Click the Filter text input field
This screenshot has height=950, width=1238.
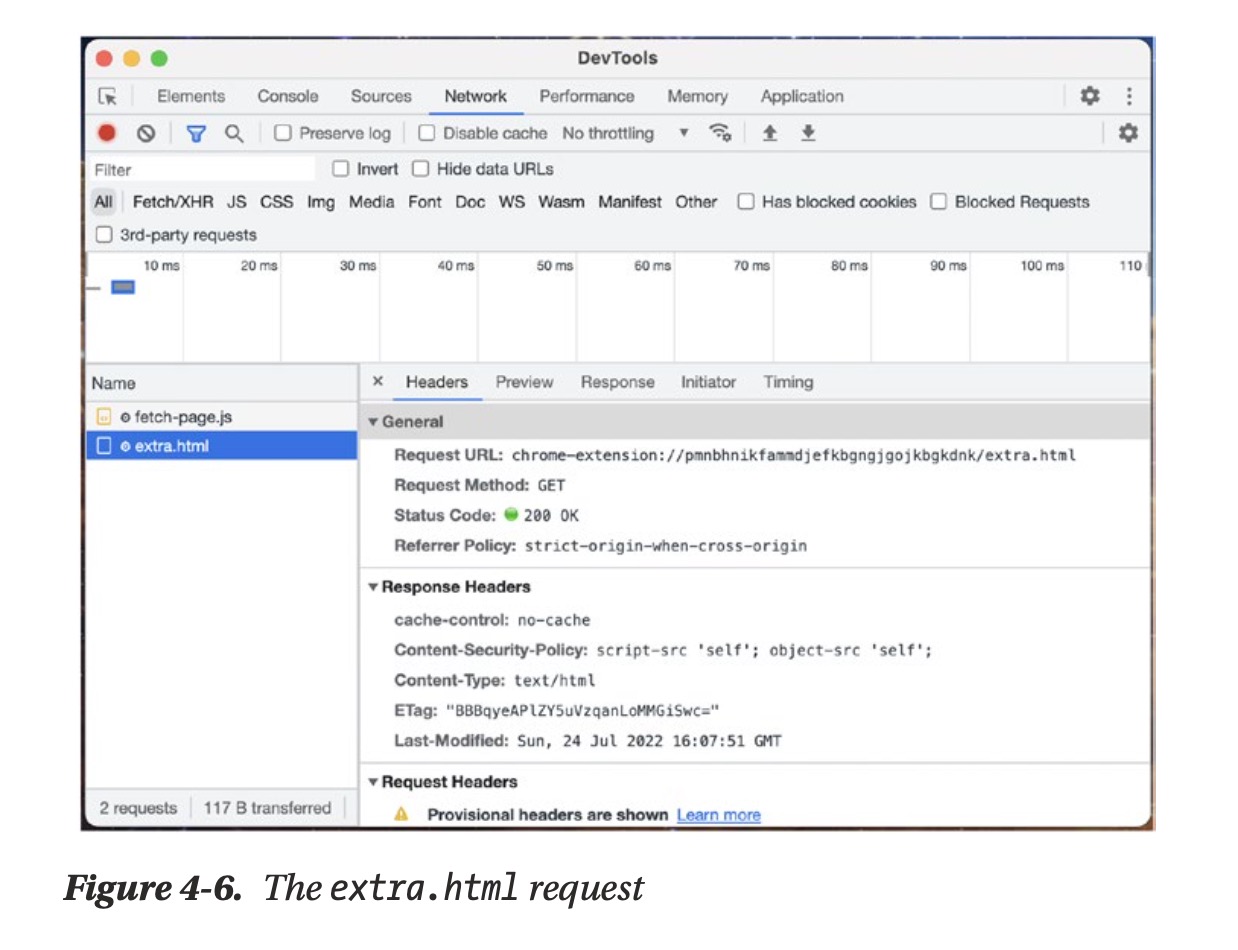[x=200, y=170]
